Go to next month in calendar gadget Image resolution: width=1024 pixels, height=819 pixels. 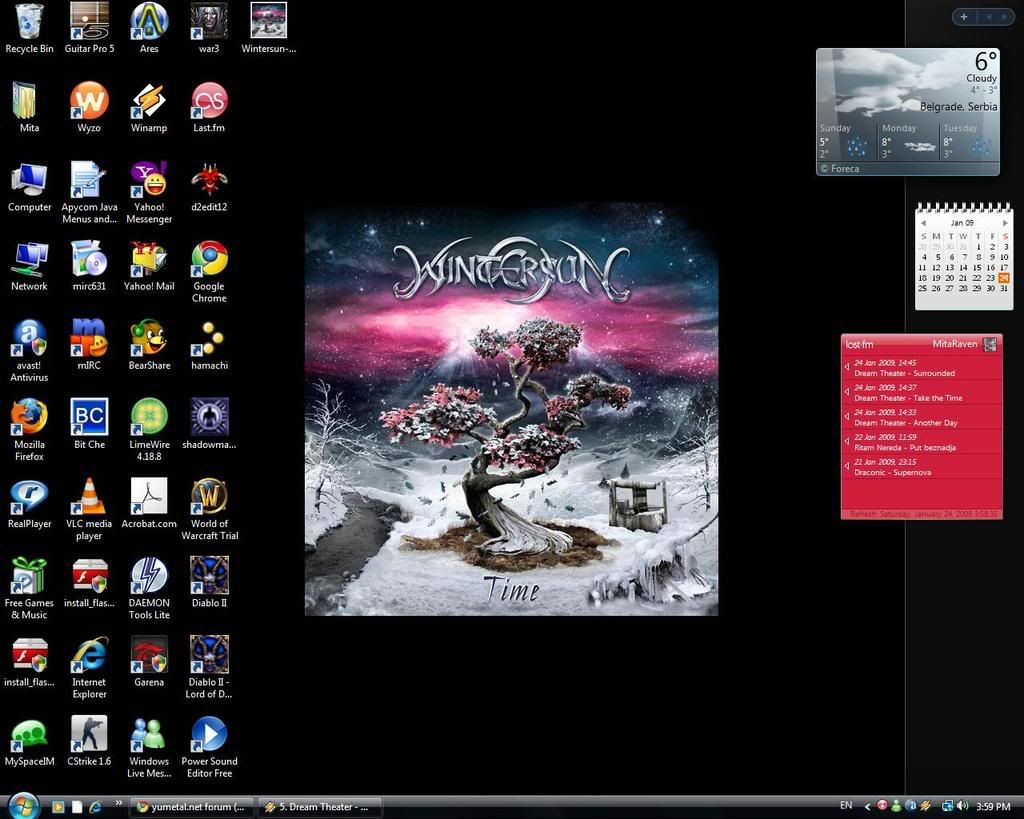point(1004,223)
